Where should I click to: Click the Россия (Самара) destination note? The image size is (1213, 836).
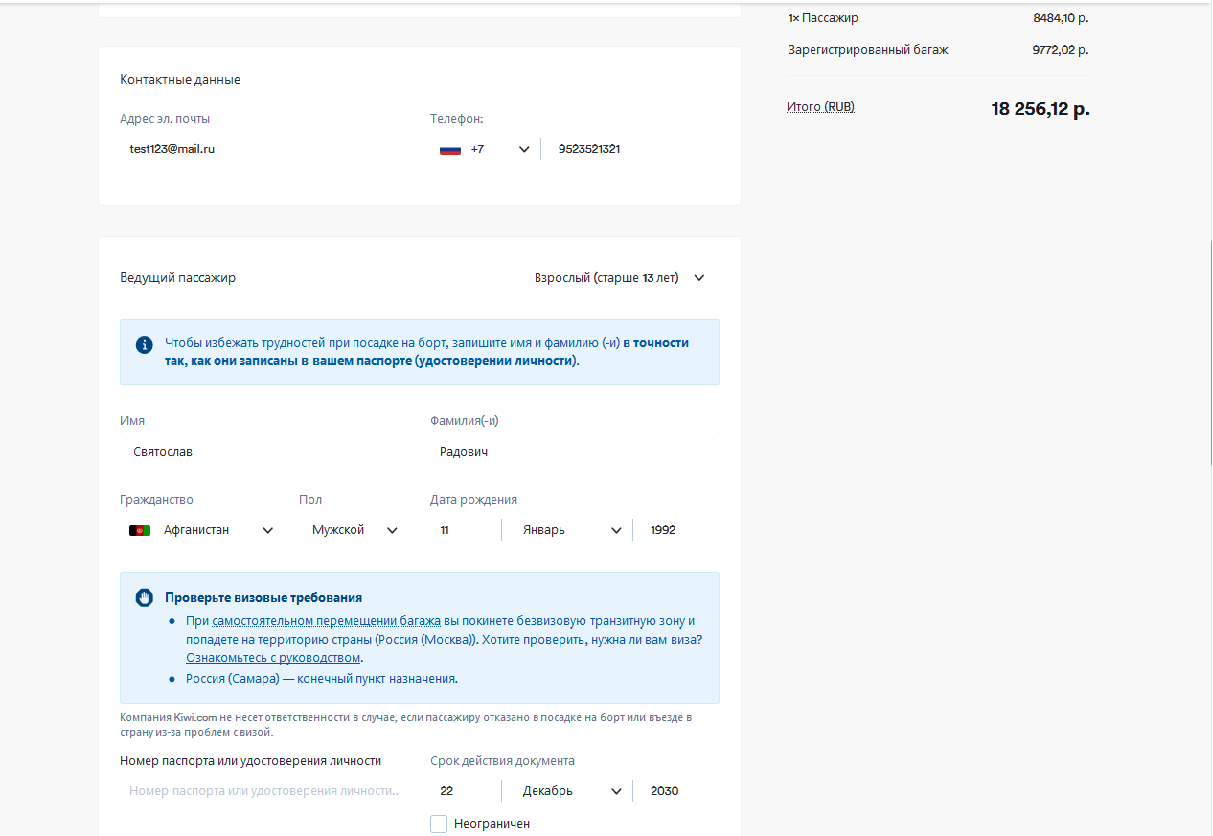321,679
